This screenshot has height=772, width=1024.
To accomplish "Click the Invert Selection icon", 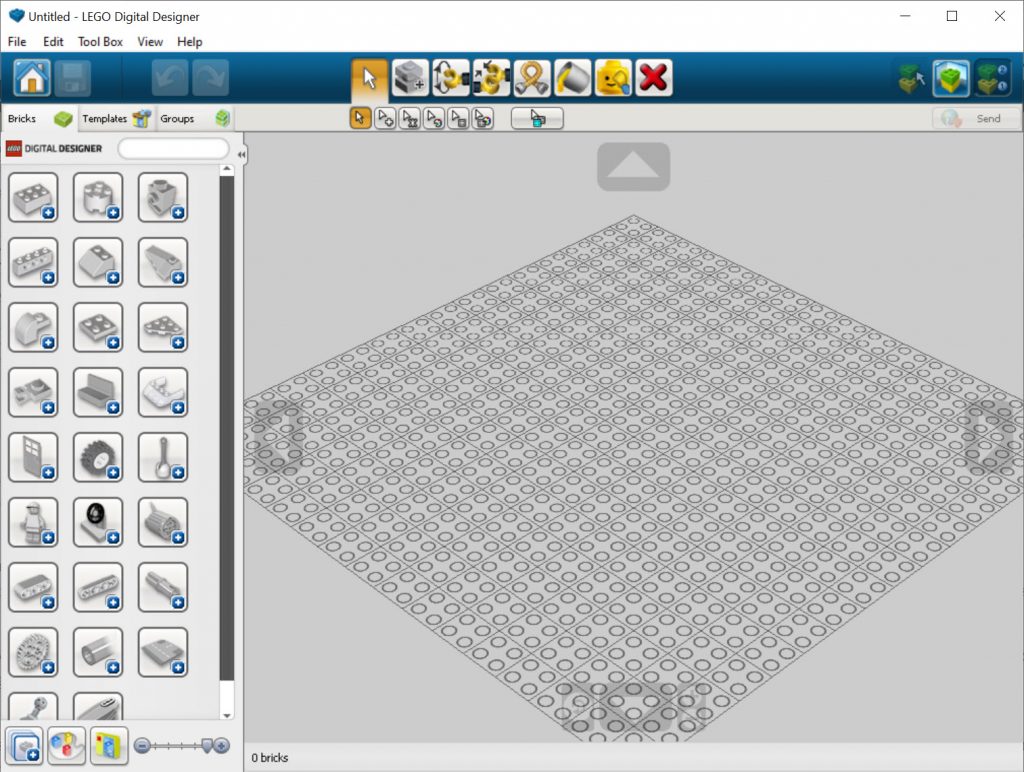I will (x=537, y=118).
